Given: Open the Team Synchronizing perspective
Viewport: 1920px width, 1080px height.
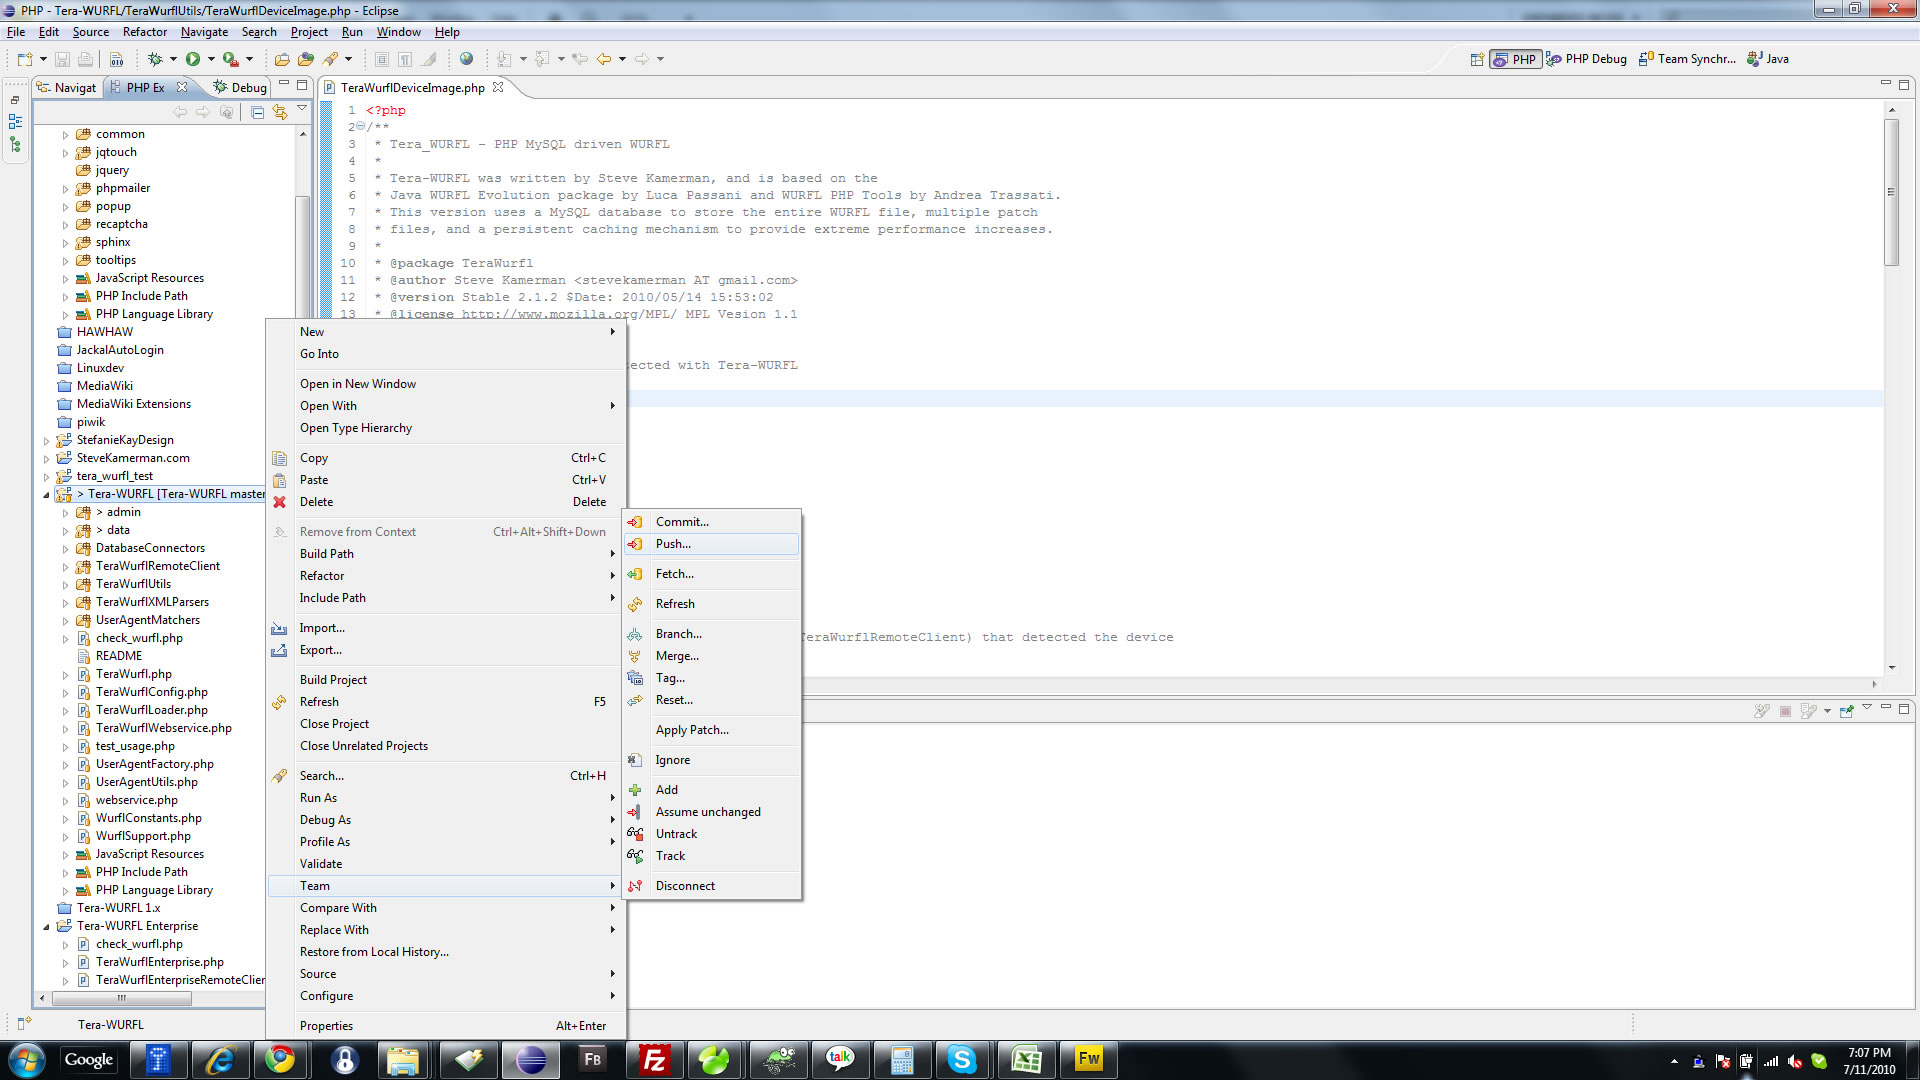Looking at the screenshot, I should pos(1690,58).
